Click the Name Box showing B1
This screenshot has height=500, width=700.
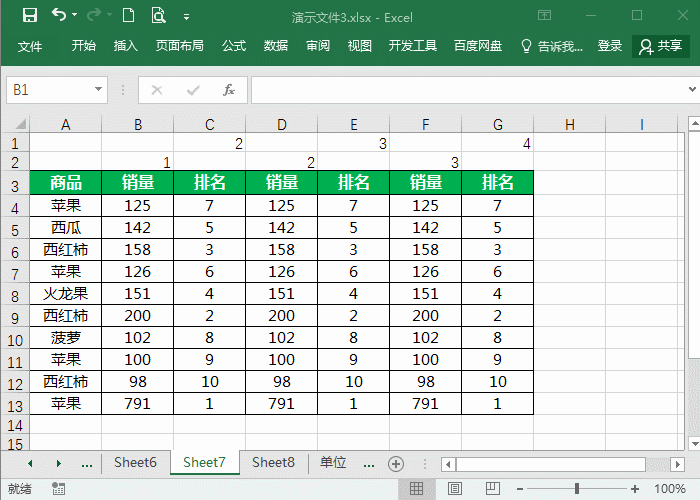point(50,90)
